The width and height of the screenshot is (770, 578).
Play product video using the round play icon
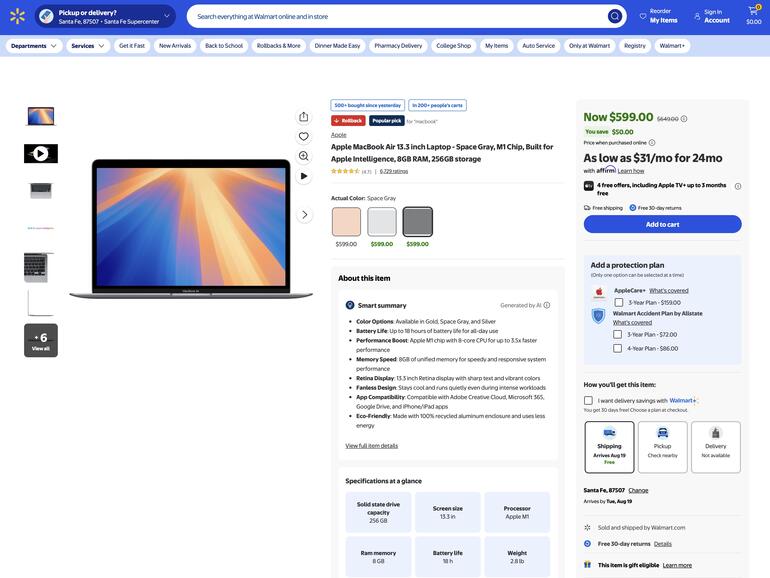click(x=303, y=176)
